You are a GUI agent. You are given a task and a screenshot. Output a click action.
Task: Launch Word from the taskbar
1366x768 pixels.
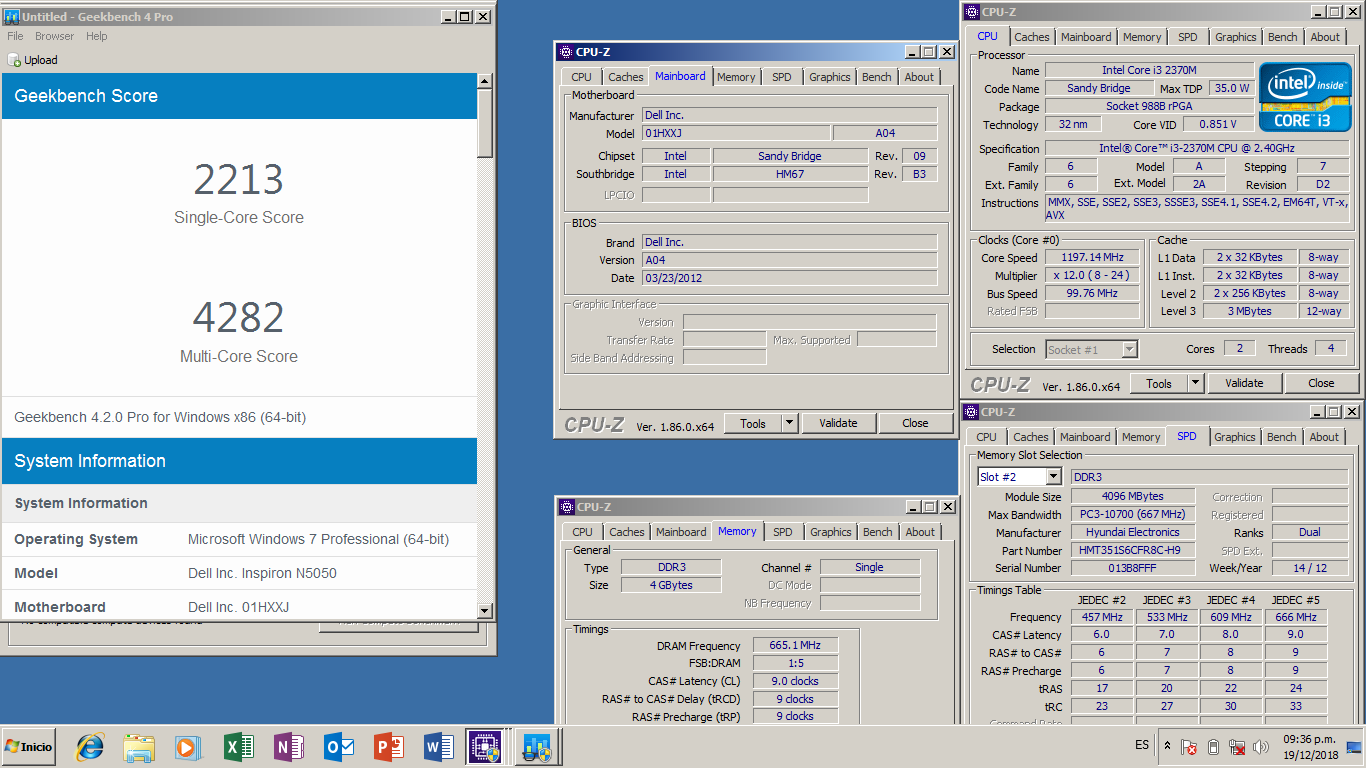click(x=438, y=747)
